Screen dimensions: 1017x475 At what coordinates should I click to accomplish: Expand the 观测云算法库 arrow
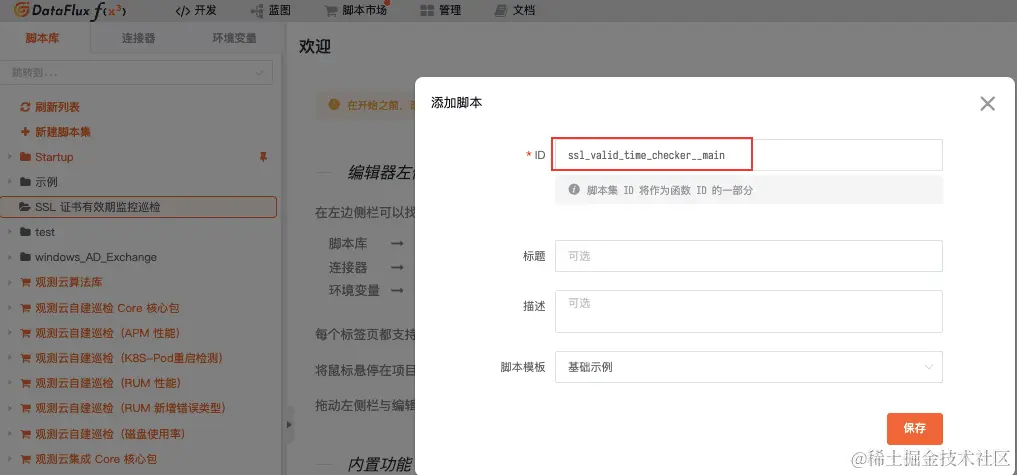(x=10, y=283)
